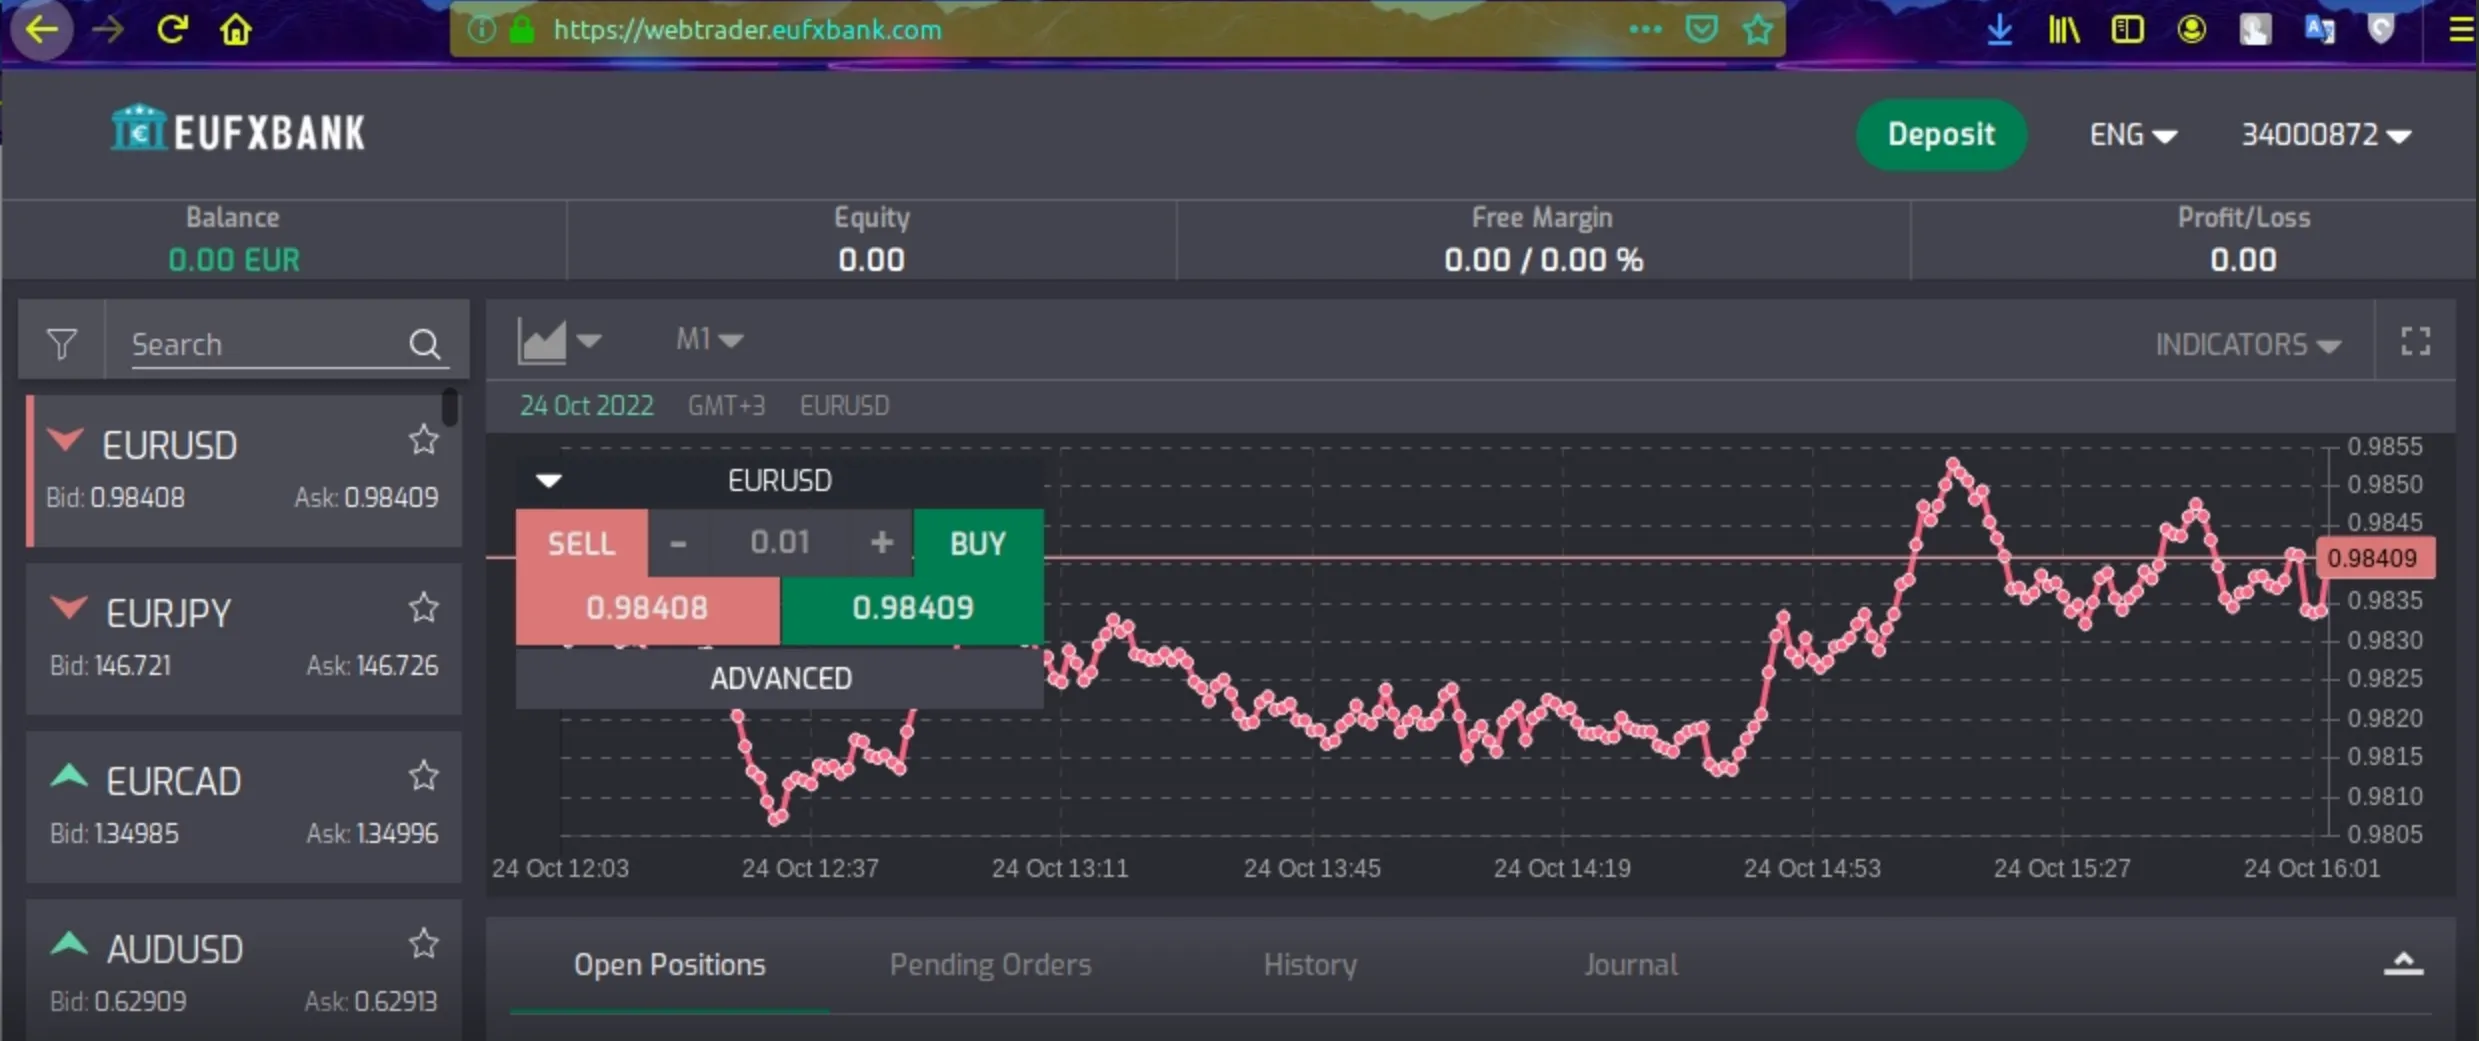Open page actions three-dot menu
2479x1041 pixels.
point(1645,30)
